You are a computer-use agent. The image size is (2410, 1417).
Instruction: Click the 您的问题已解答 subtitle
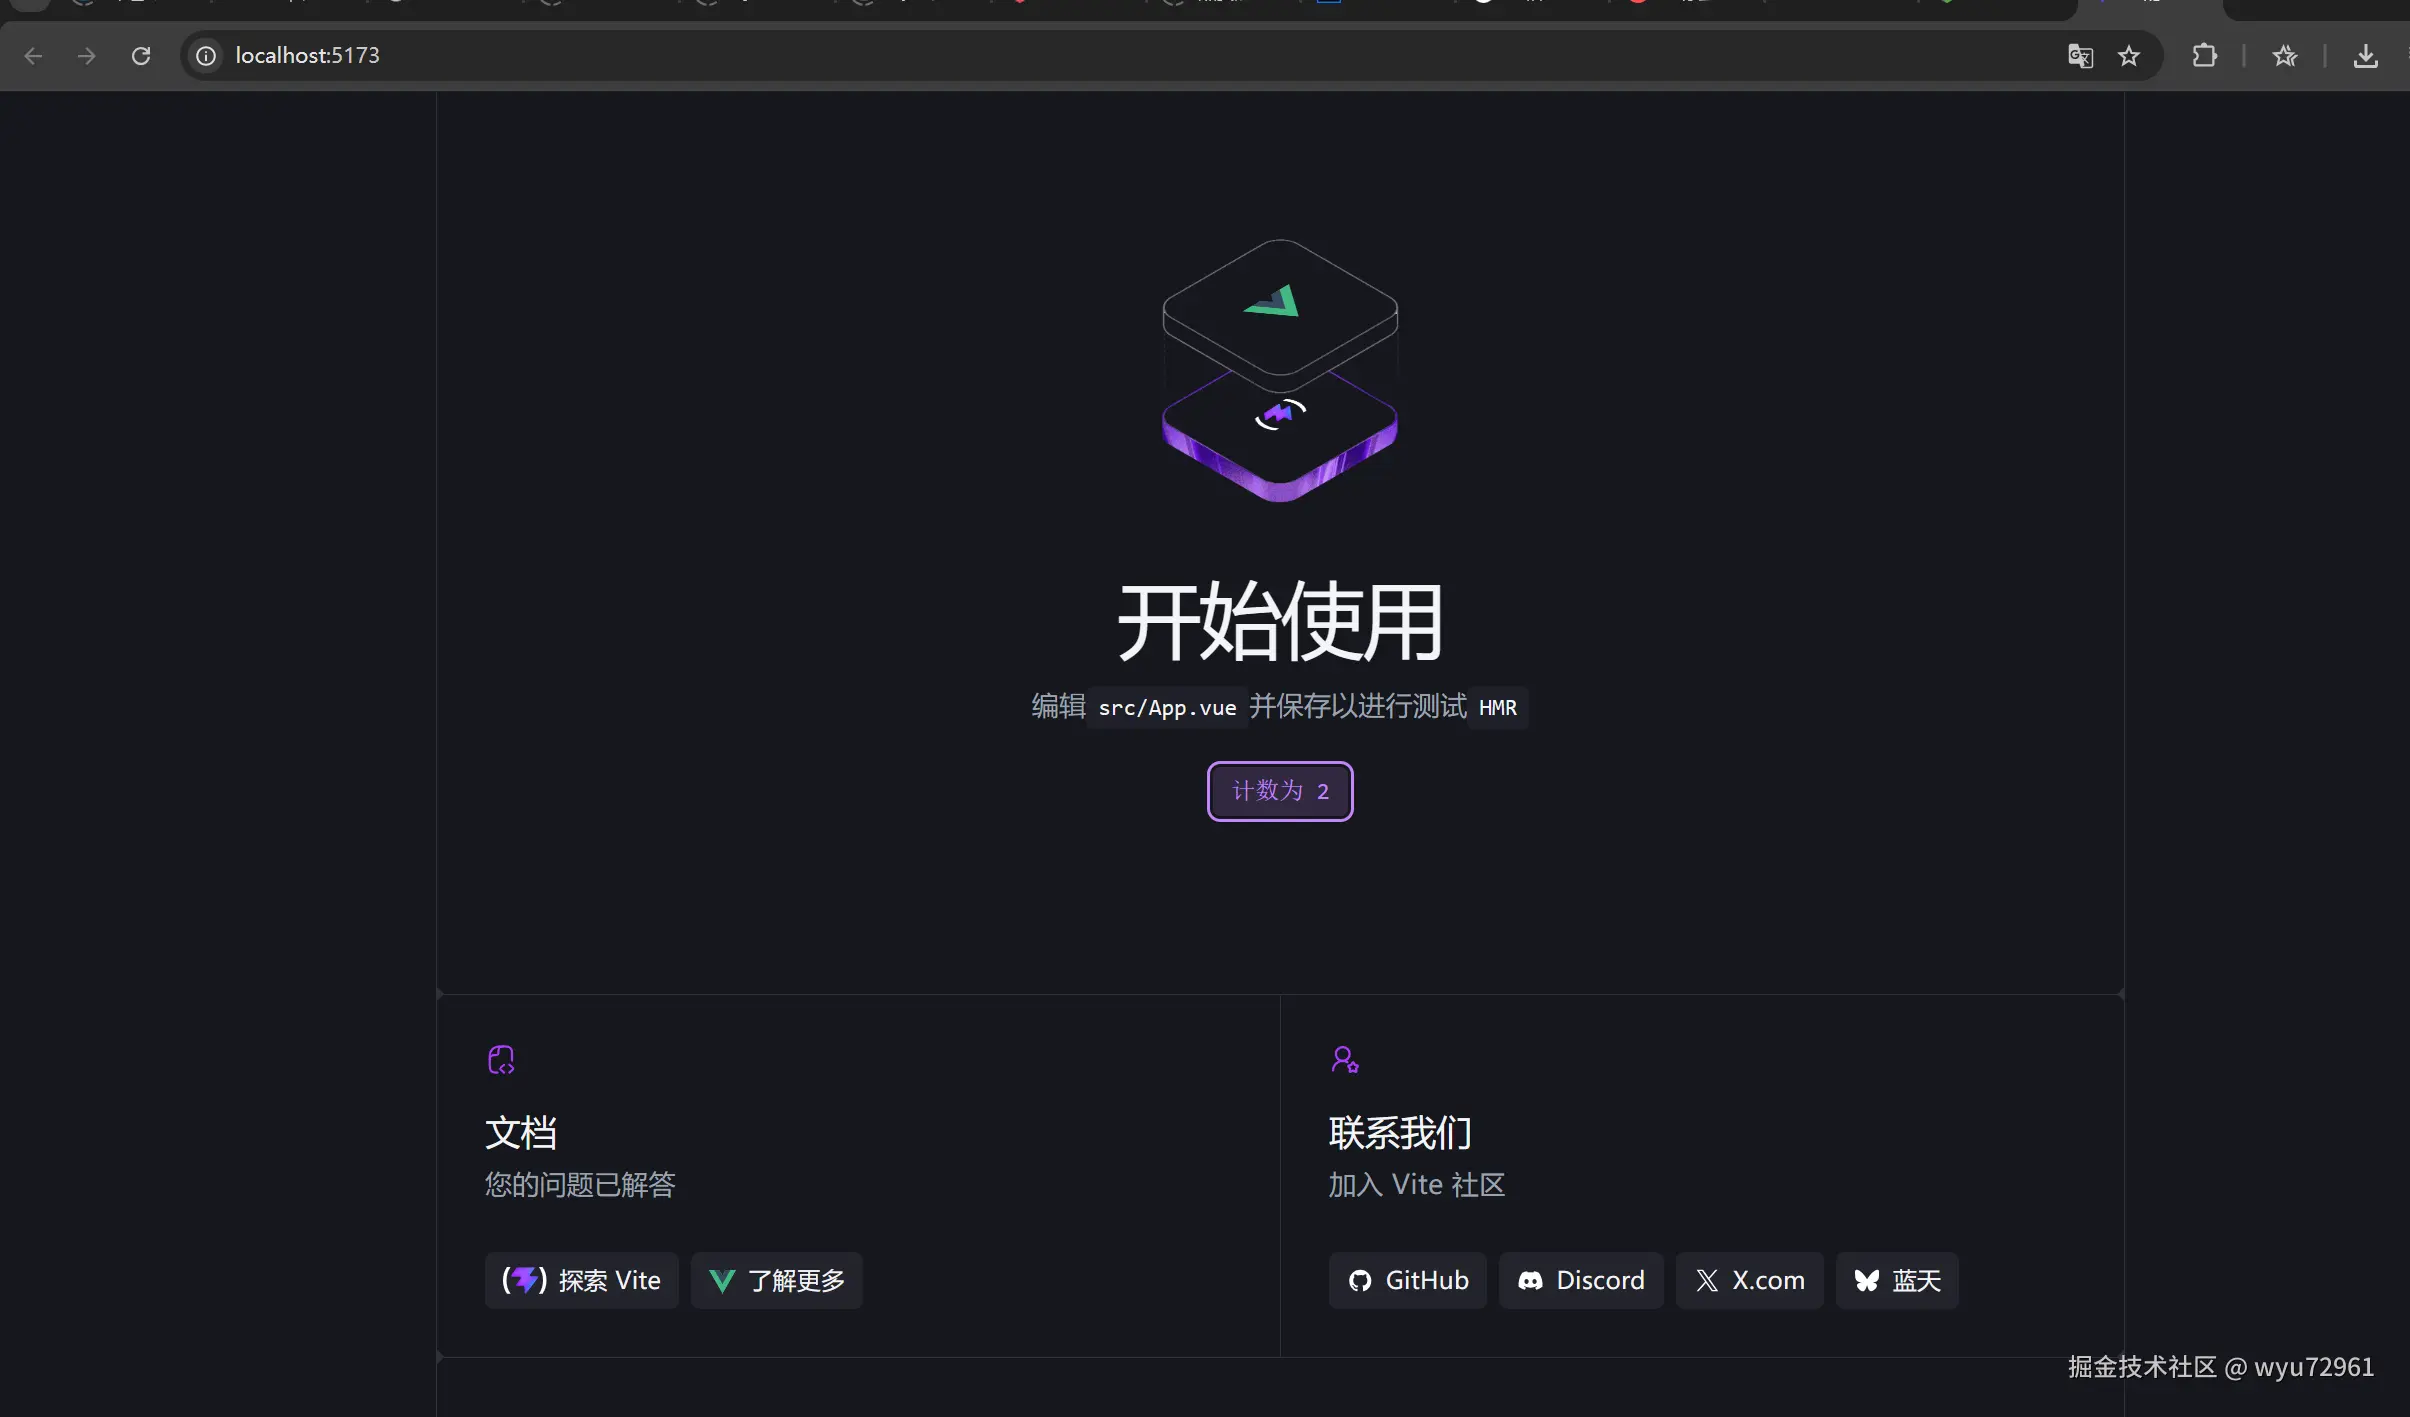point(580,1185)
